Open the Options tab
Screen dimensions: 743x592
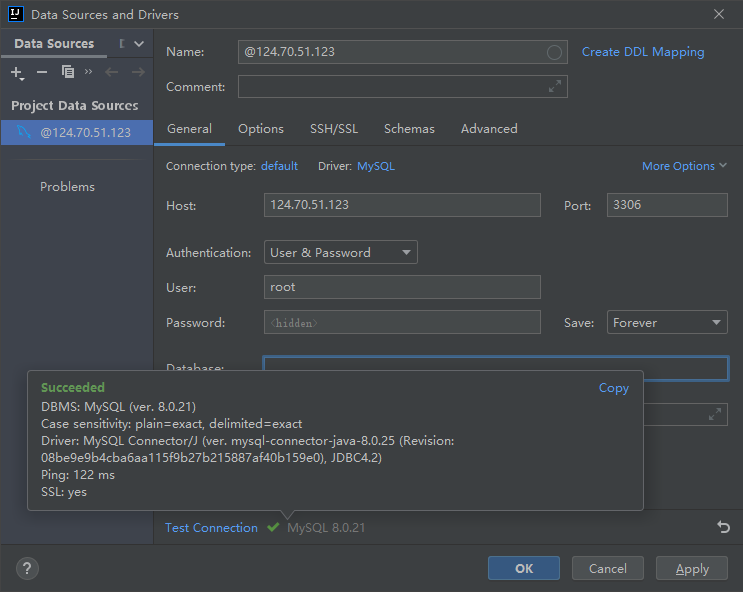click(x=261, y=128)
